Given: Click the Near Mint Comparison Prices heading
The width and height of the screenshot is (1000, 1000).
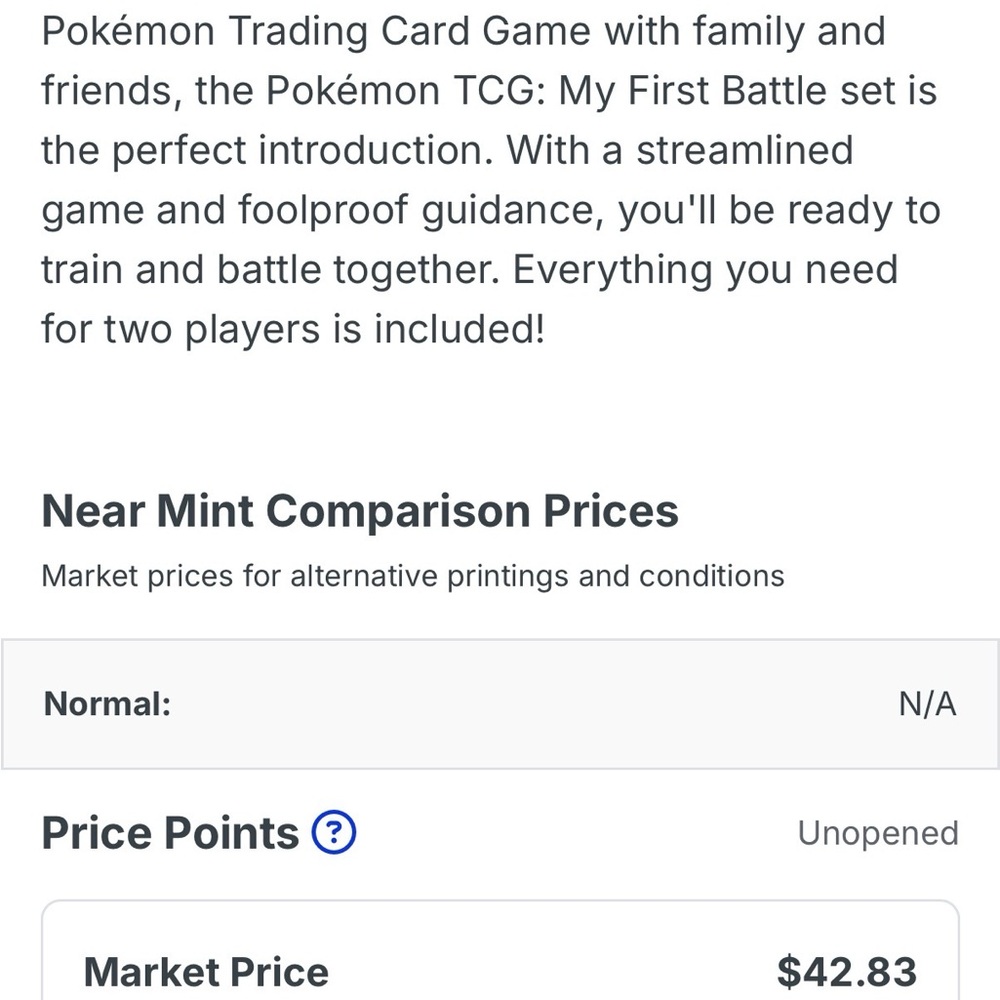Looking at the screenshot, I should 360,511.
